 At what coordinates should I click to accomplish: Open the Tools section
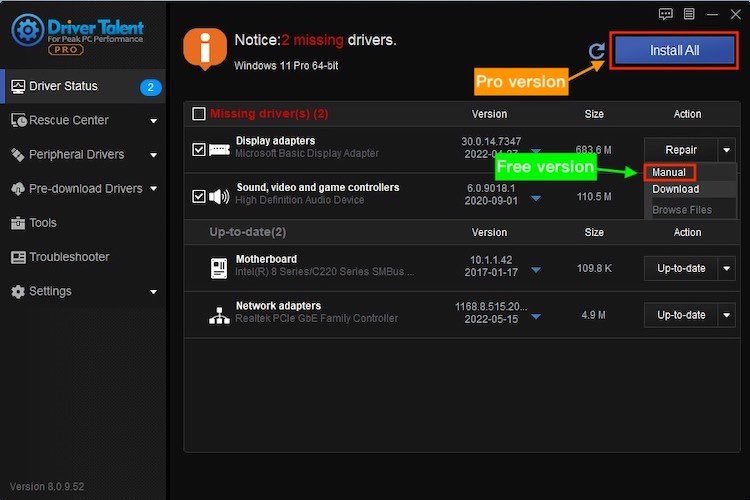pos(83,223)
